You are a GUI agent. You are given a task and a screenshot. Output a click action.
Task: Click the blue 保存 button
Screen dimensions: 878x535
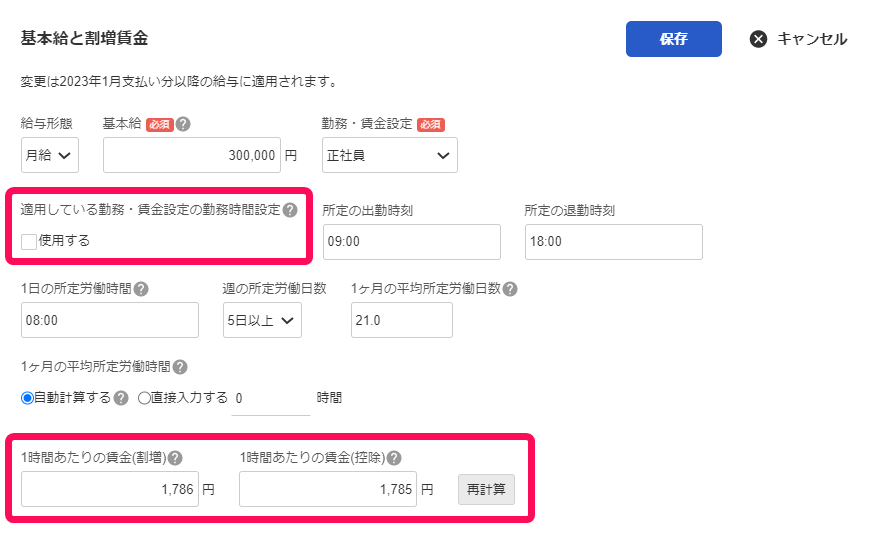tap(674, 39)
